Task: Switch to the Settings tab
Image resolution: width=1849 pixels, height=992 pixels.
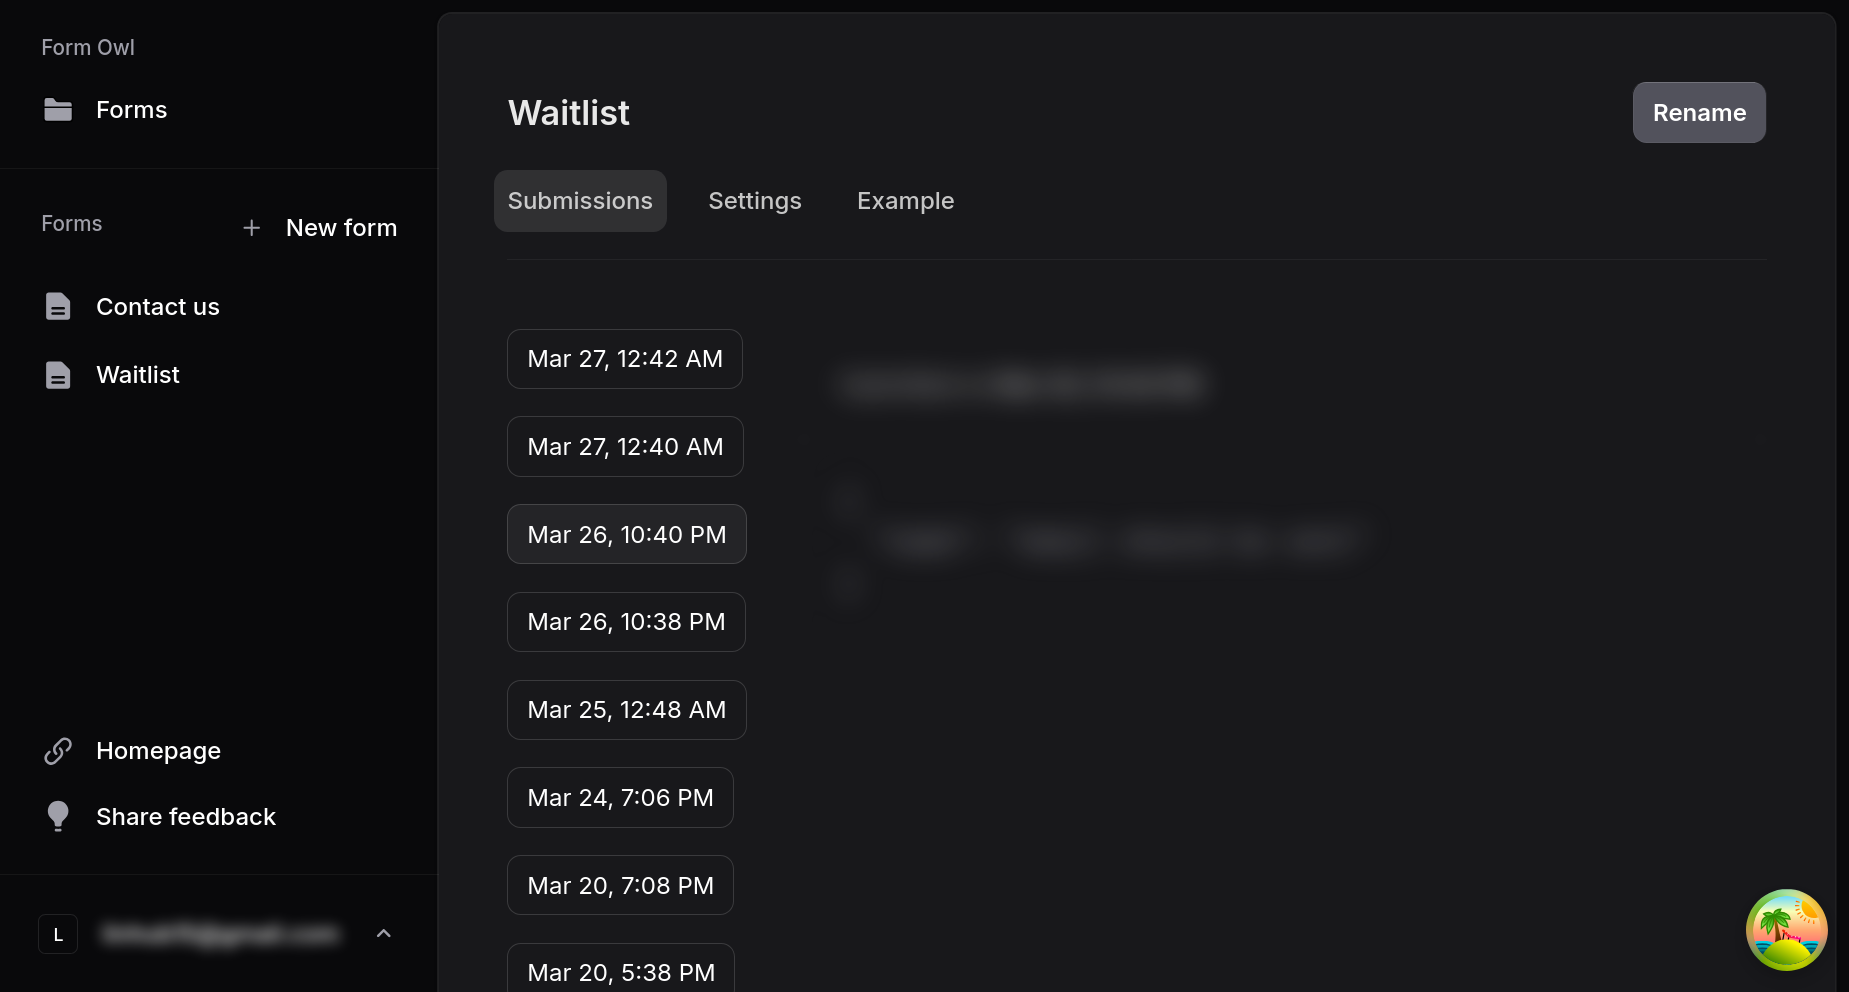Action: click(755, 201)
